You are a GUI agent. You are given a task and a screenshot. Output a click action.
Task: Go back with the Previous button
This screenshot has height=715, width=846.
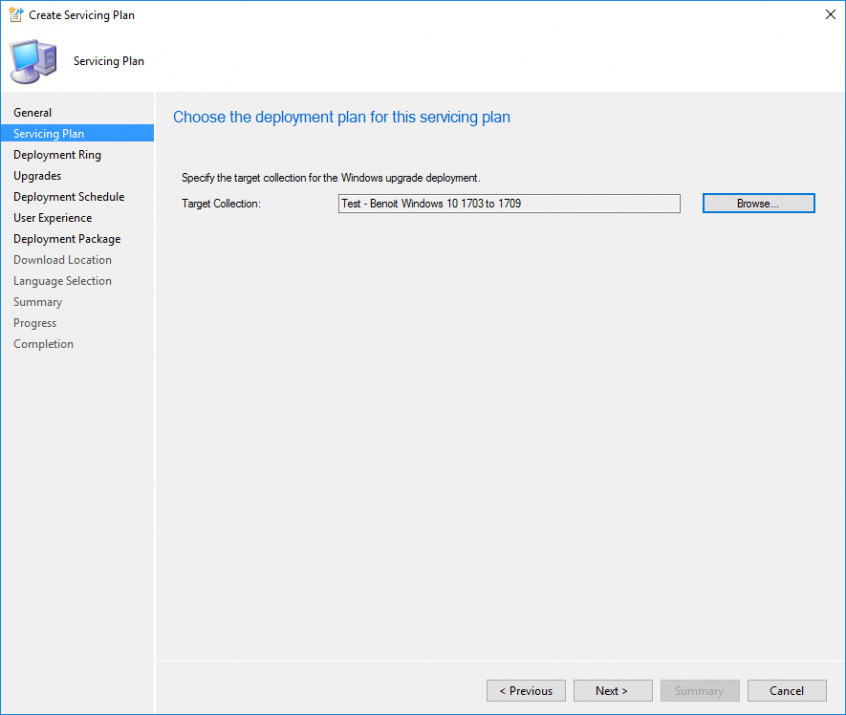coord(525,690)
